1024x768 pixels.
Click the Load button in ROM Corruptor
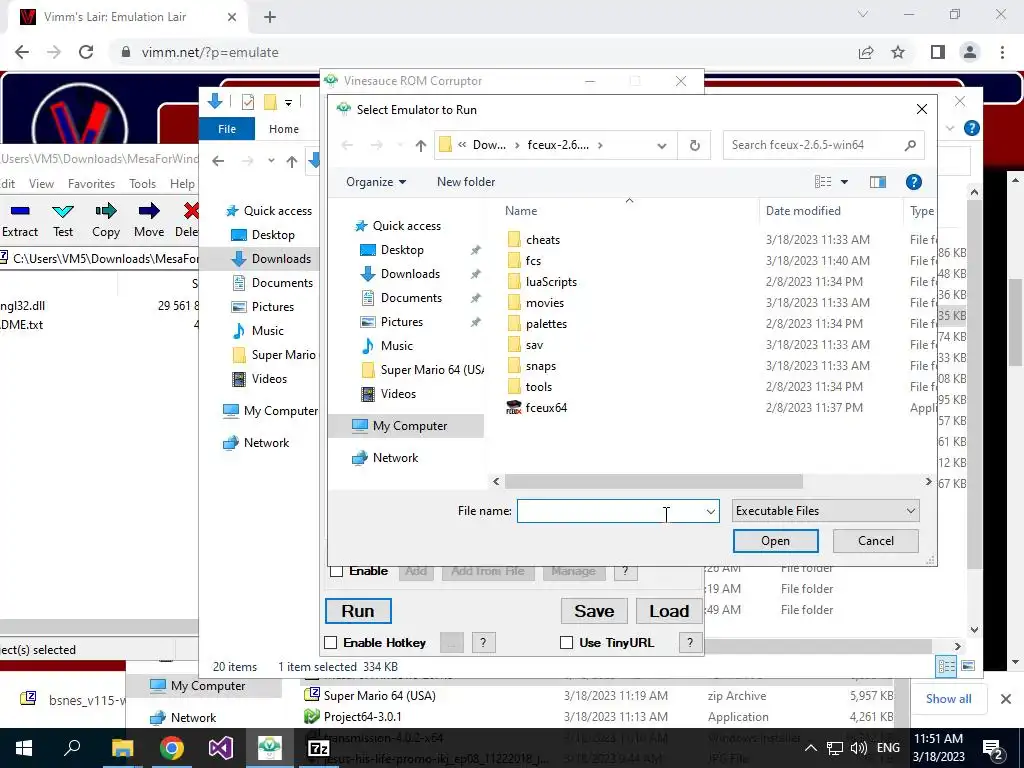click(x=669, y=611)
